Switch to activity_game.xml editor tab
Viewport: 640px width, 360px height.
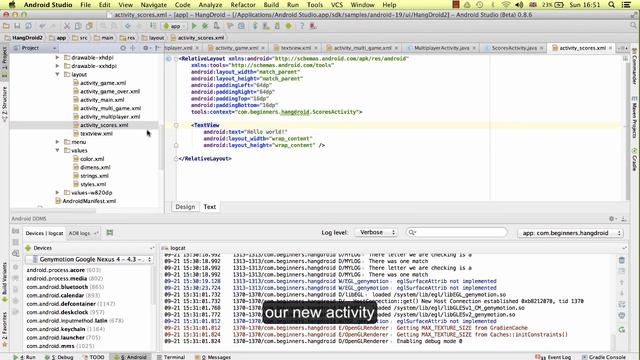[236, 48]
